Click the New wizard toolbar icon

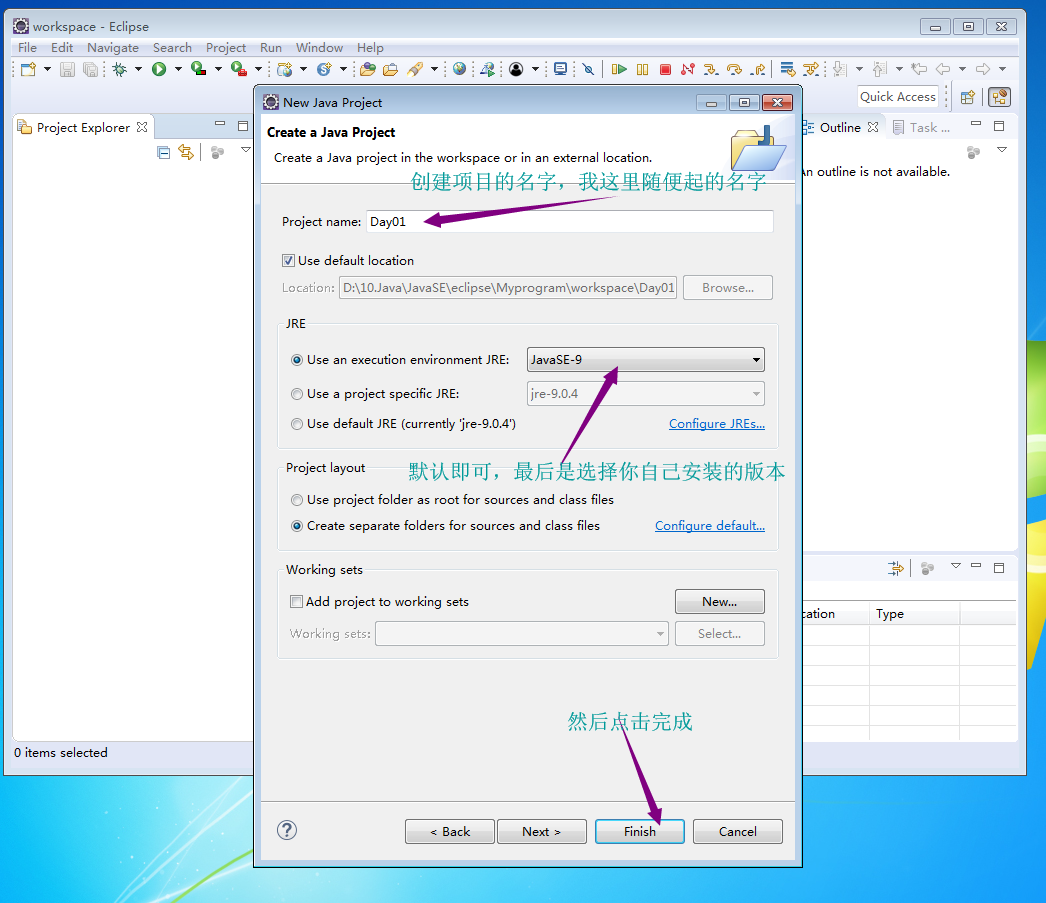point(28,69)
